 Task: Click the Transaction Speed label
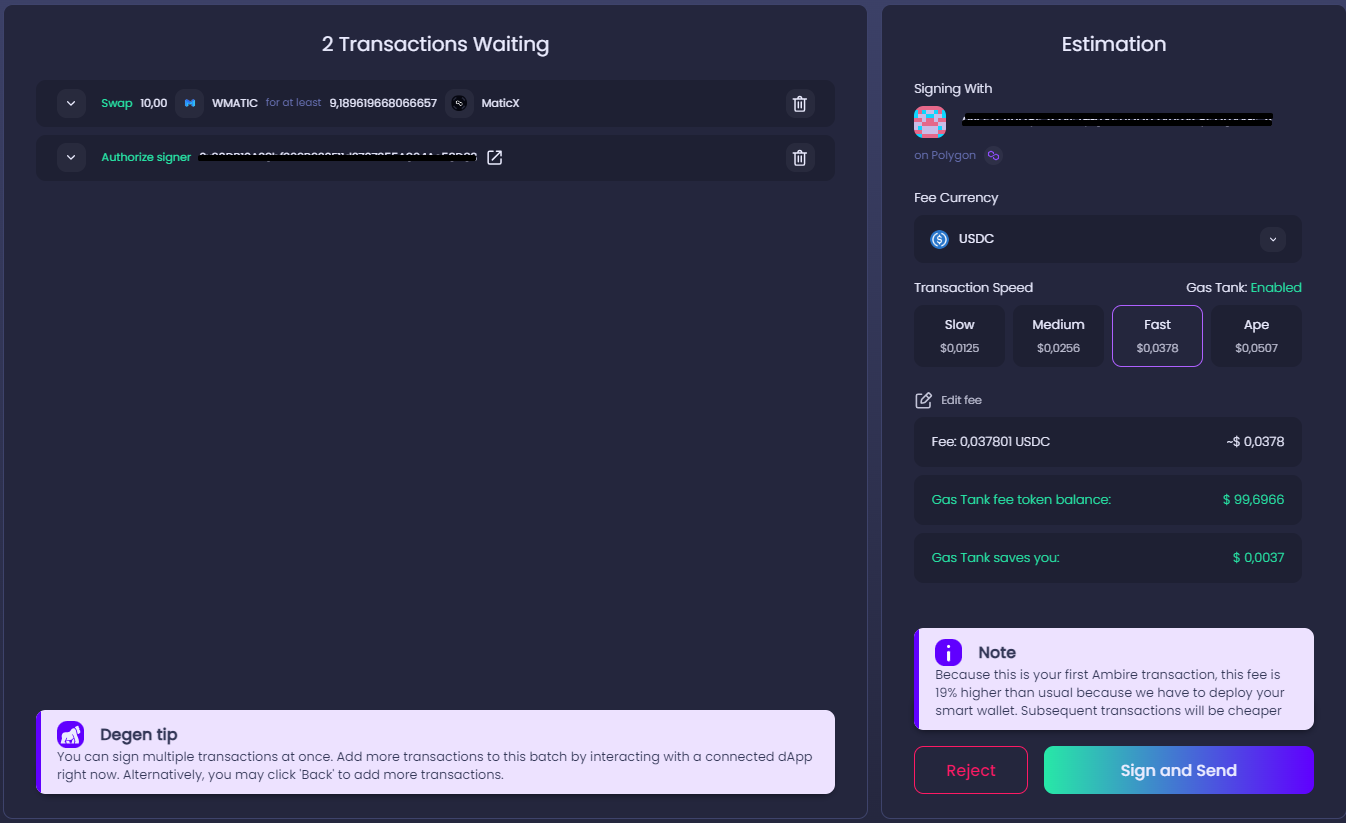[973, 287]
